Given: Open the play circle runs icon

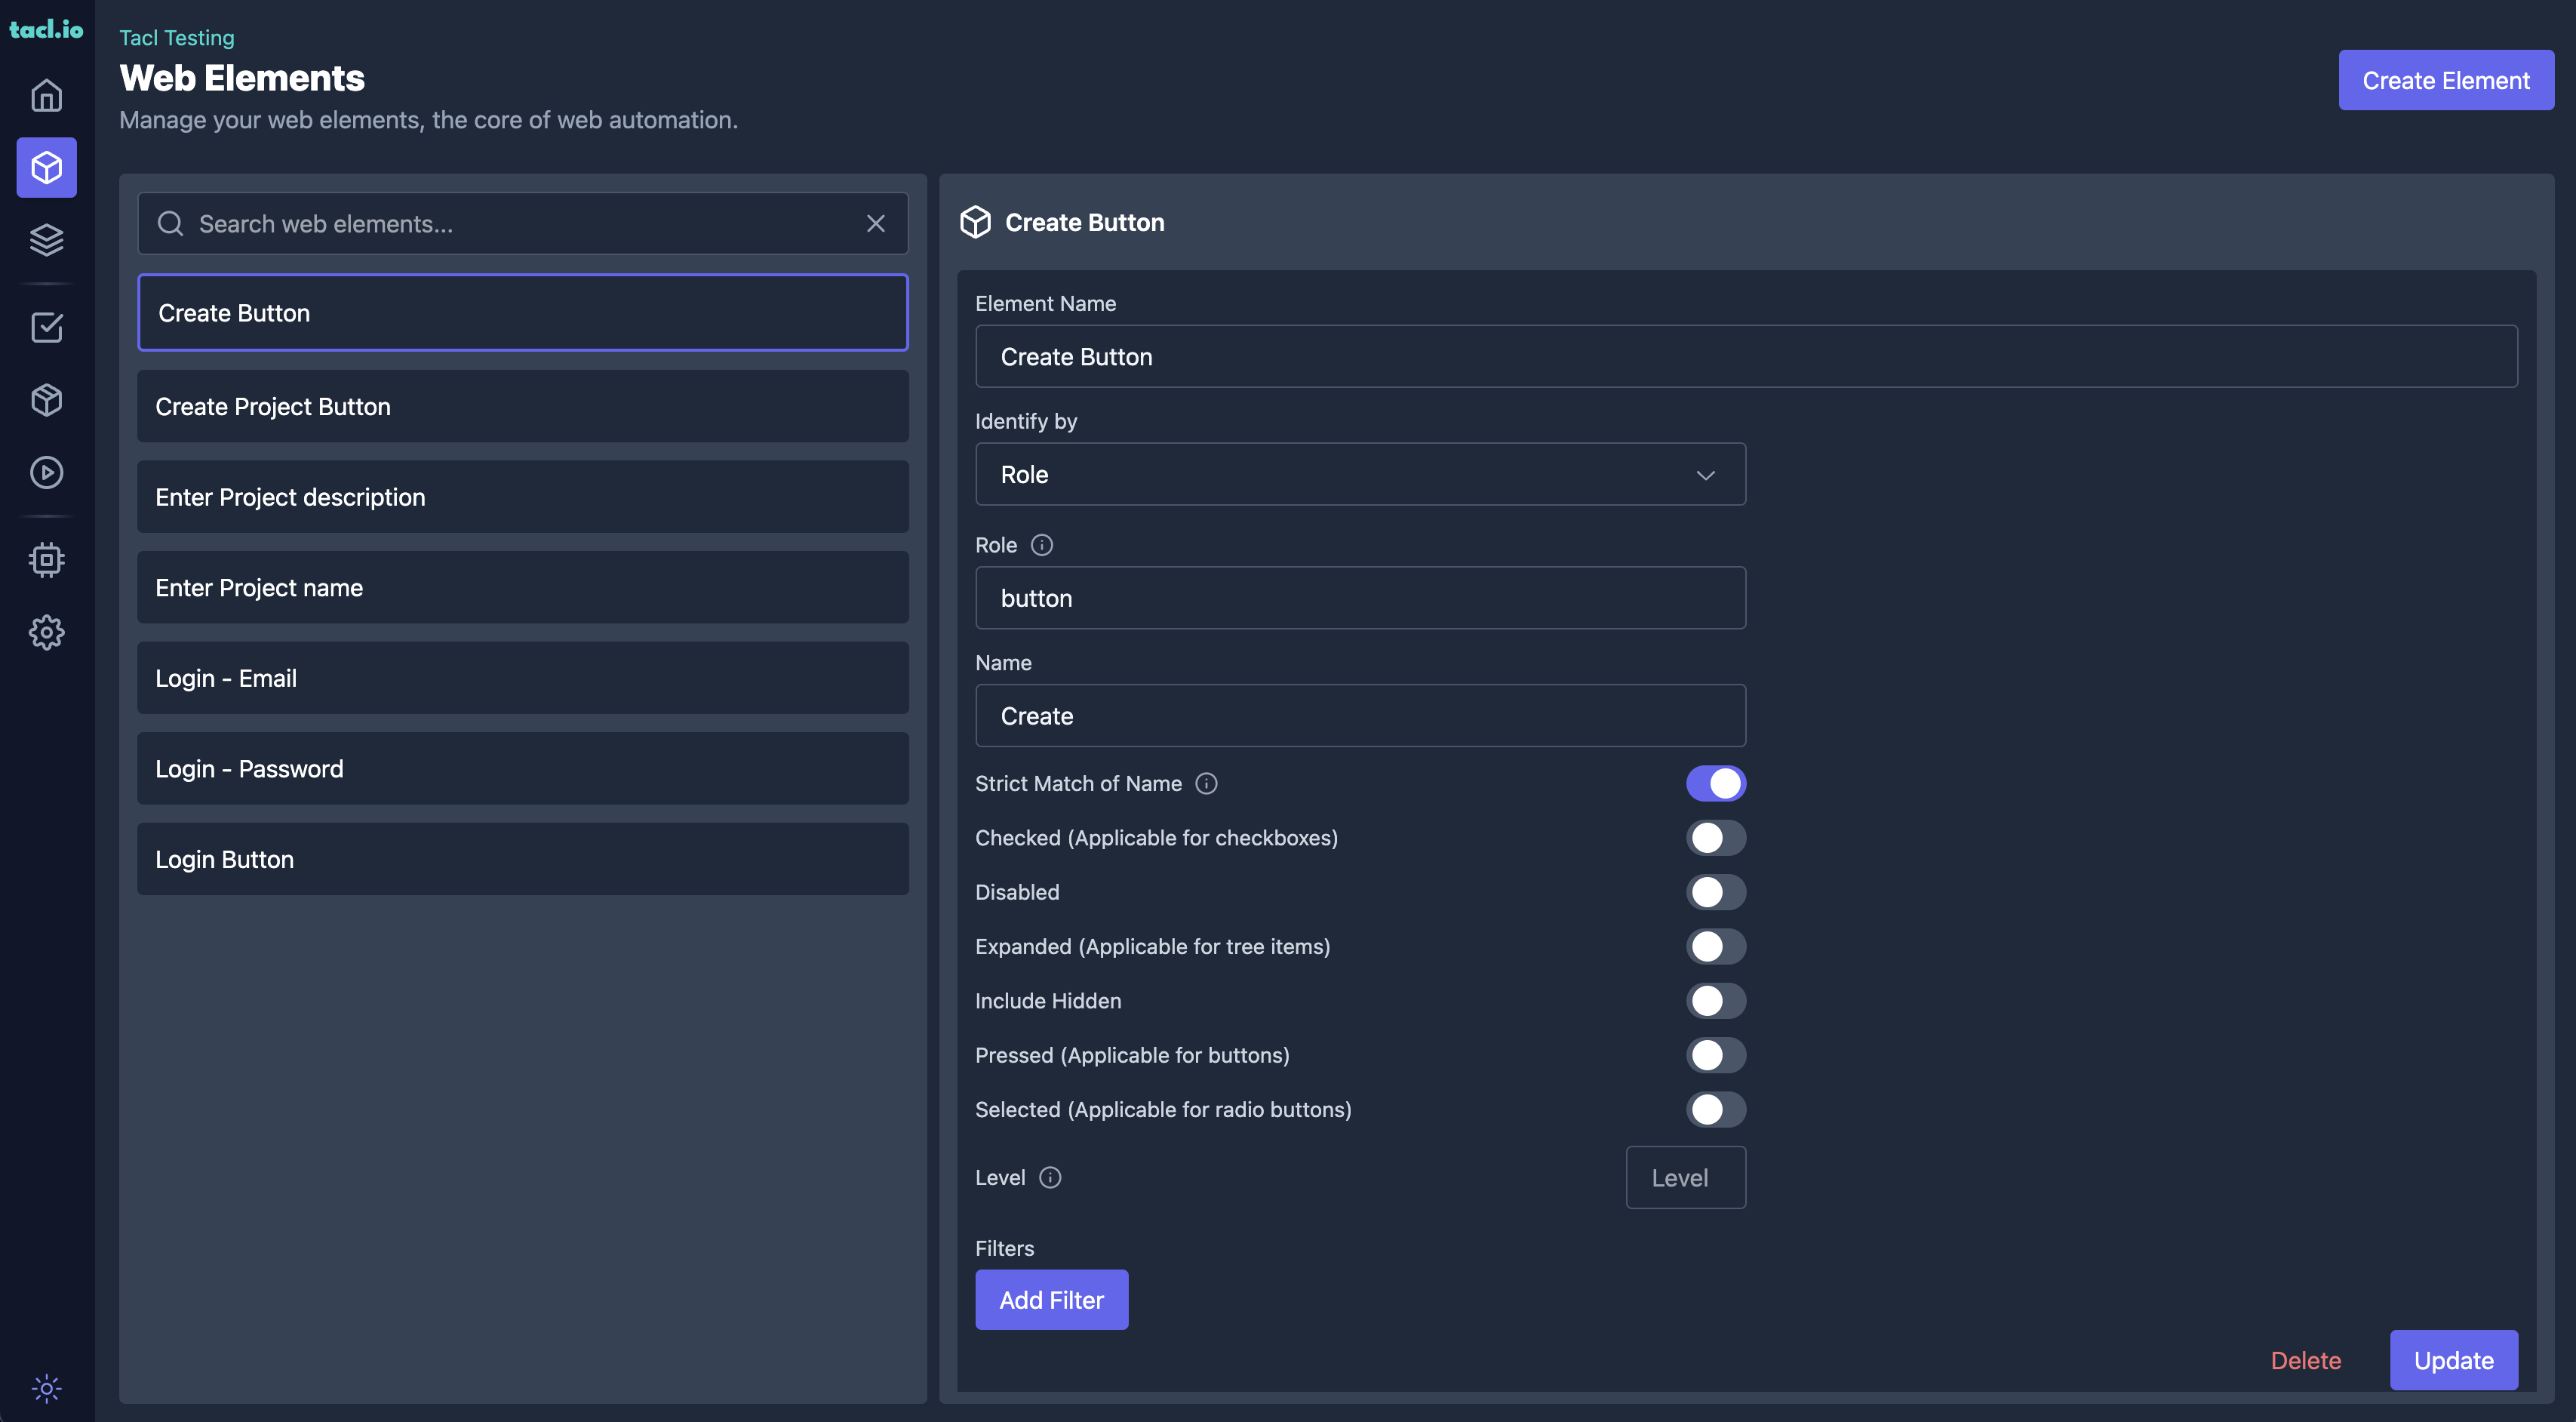Looking at the screenshot, I should (x=47, y=472).
